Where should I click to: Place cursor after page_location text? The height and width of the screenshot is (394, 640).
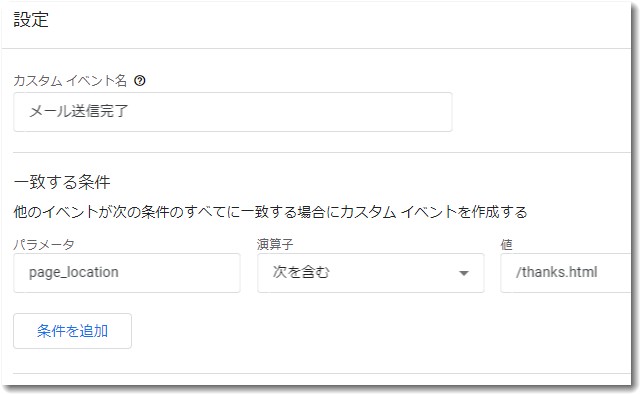(x=119, y=272)
